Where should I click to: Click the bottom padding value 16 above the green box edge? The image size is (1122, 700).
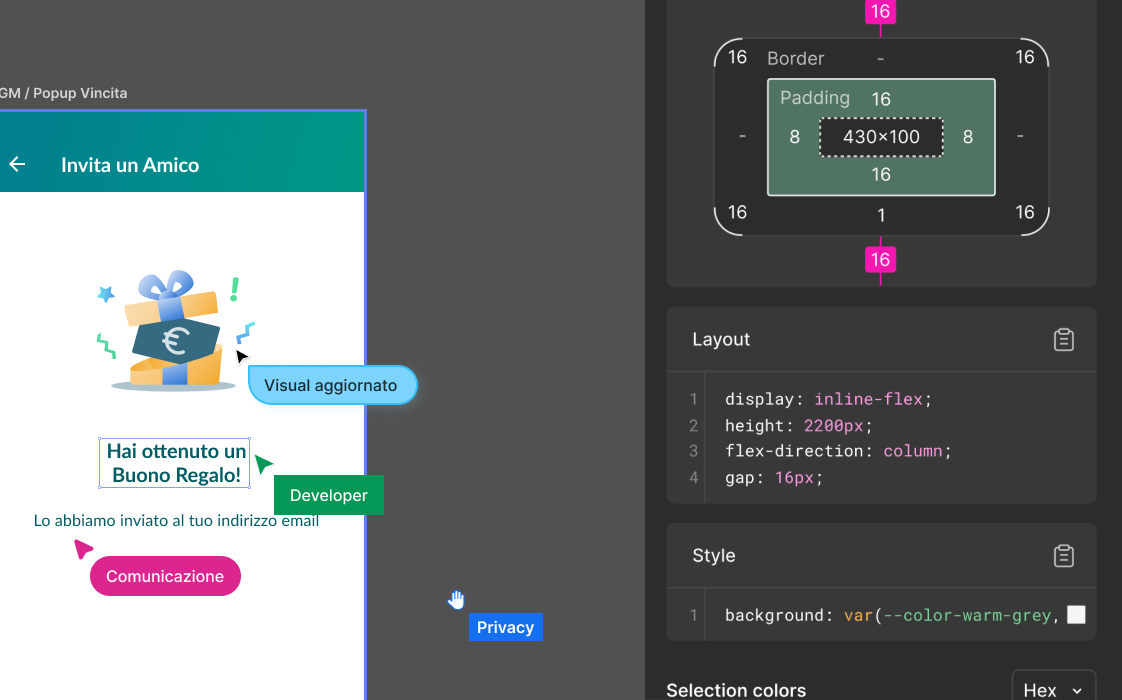(x=881, y=174)
